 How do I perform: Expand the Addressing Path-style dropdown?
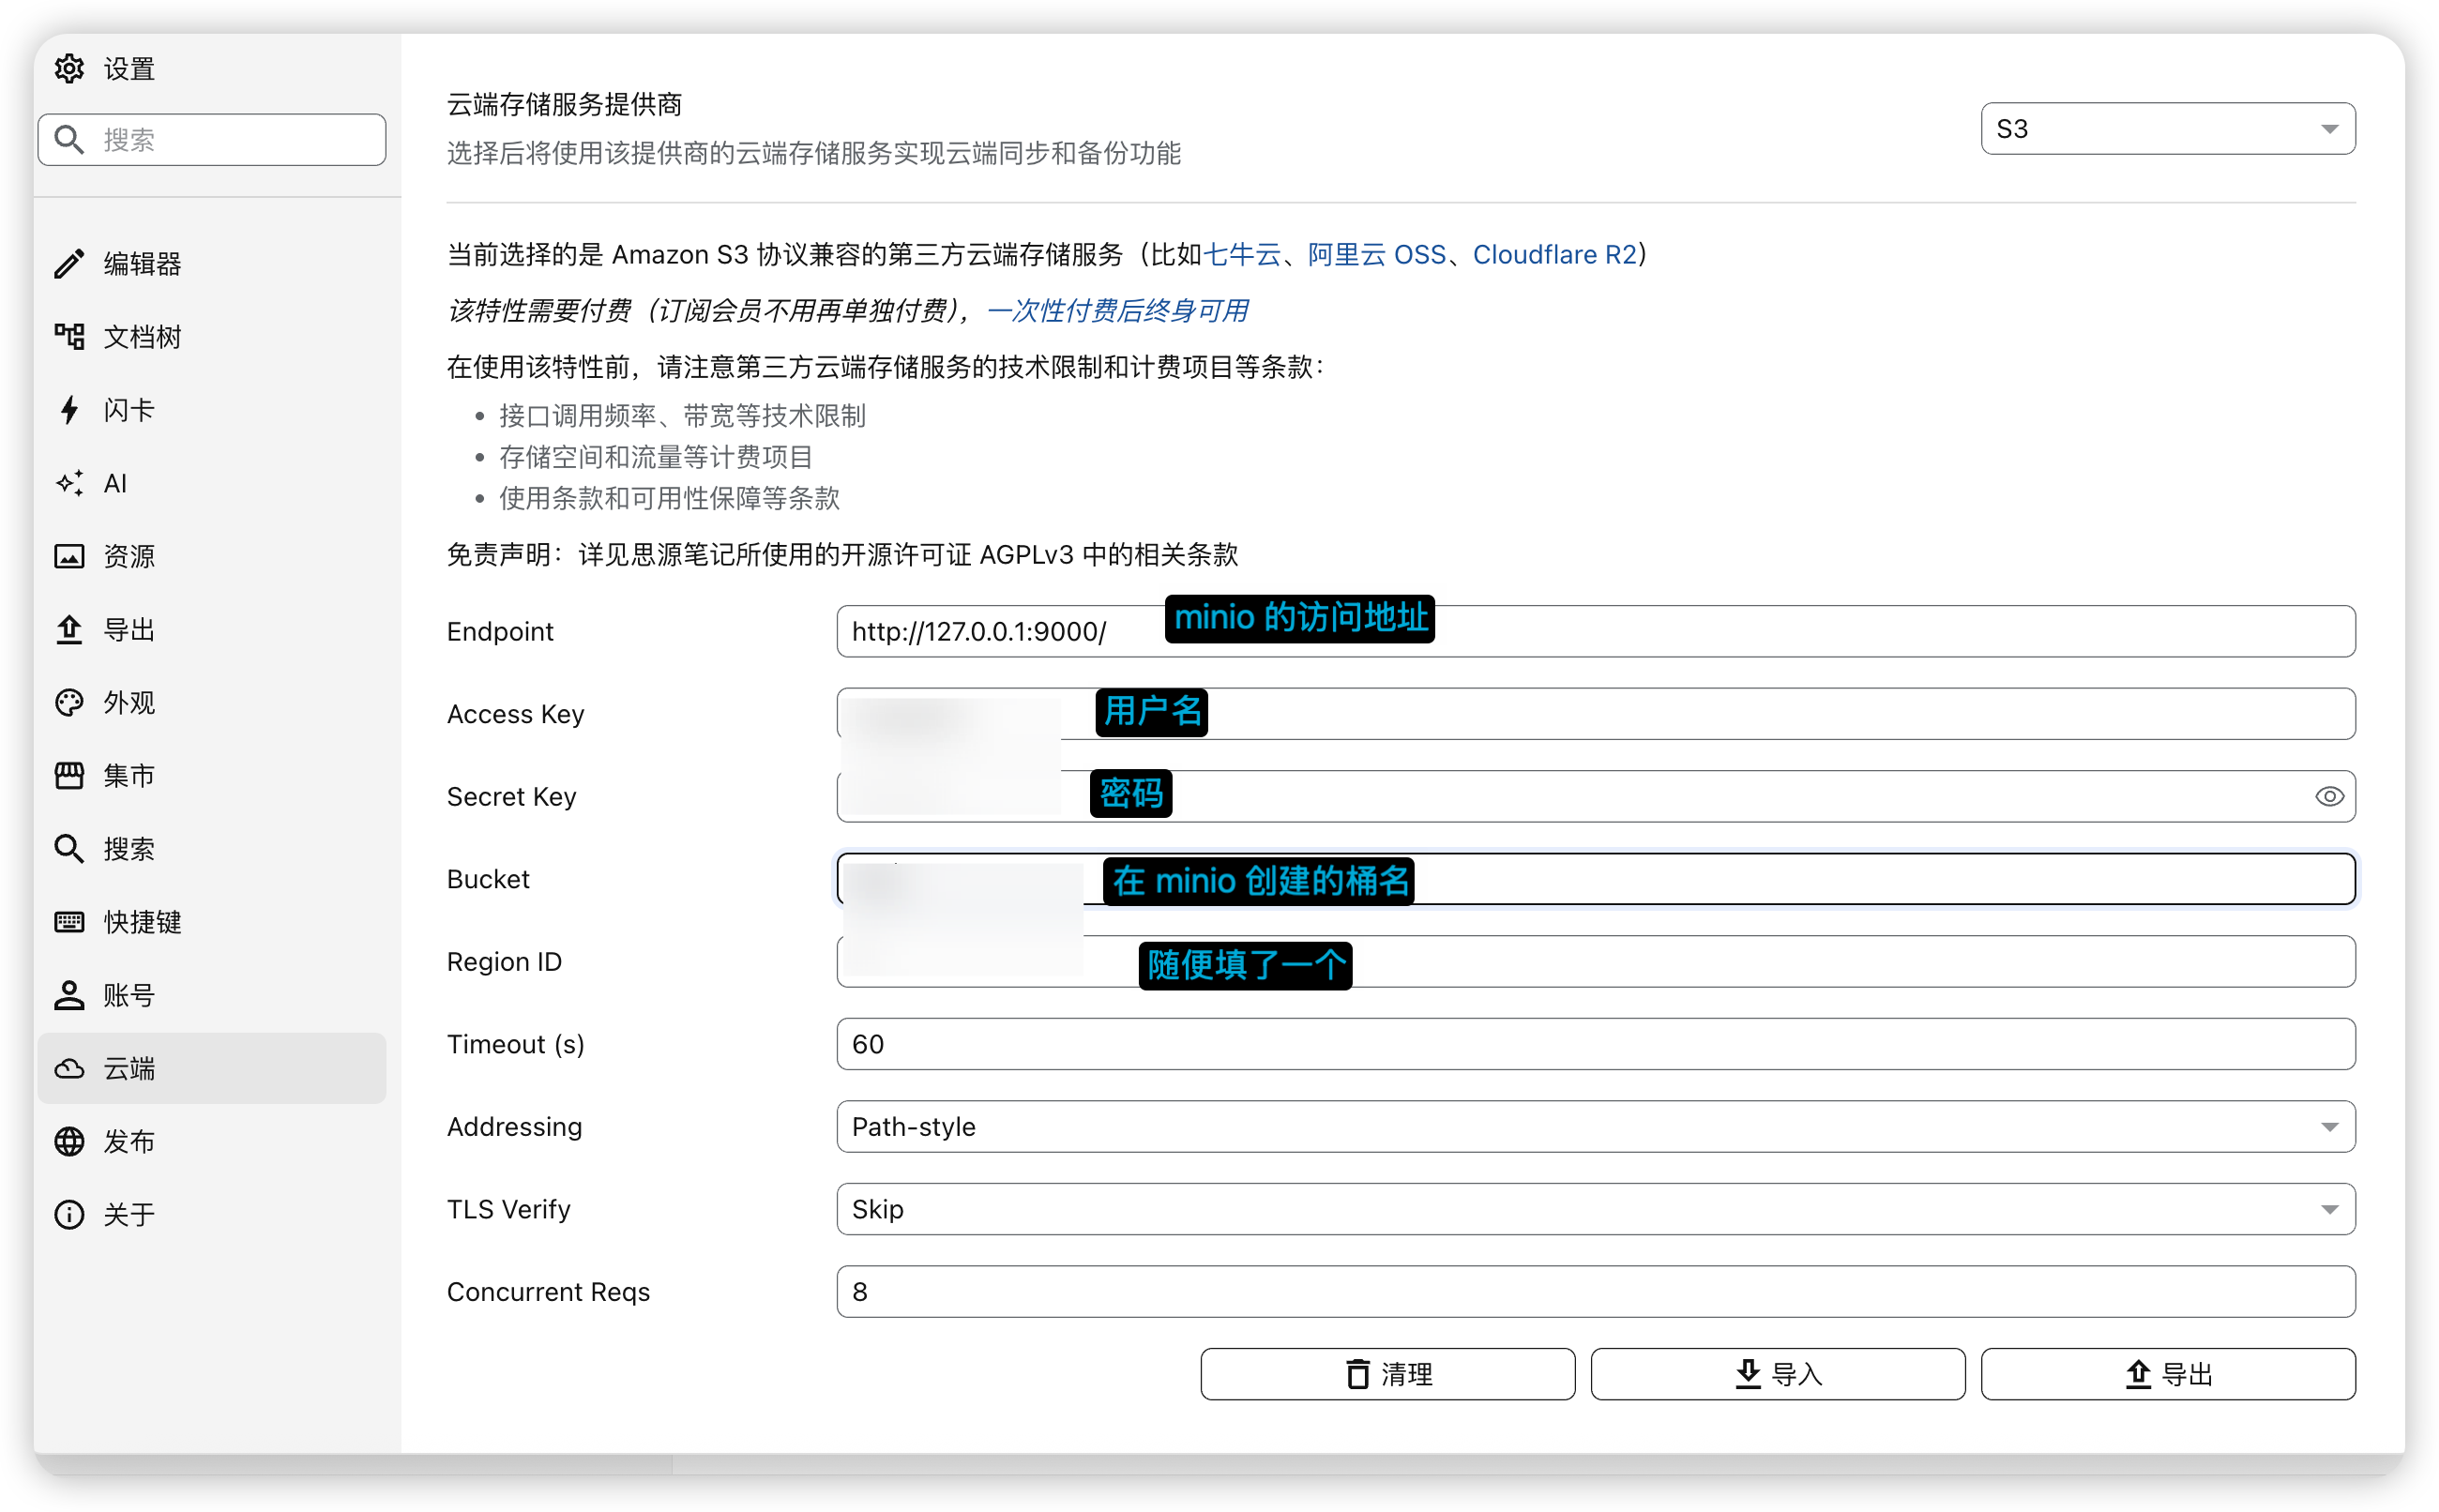pos(1595,1127)
